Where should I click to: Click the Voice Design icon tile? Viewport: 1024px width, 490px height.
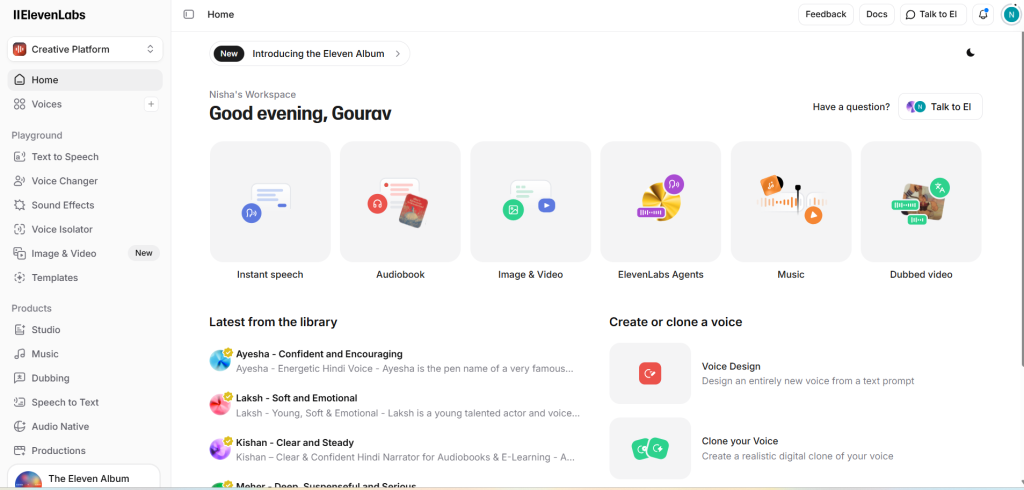tap(650, 374)
